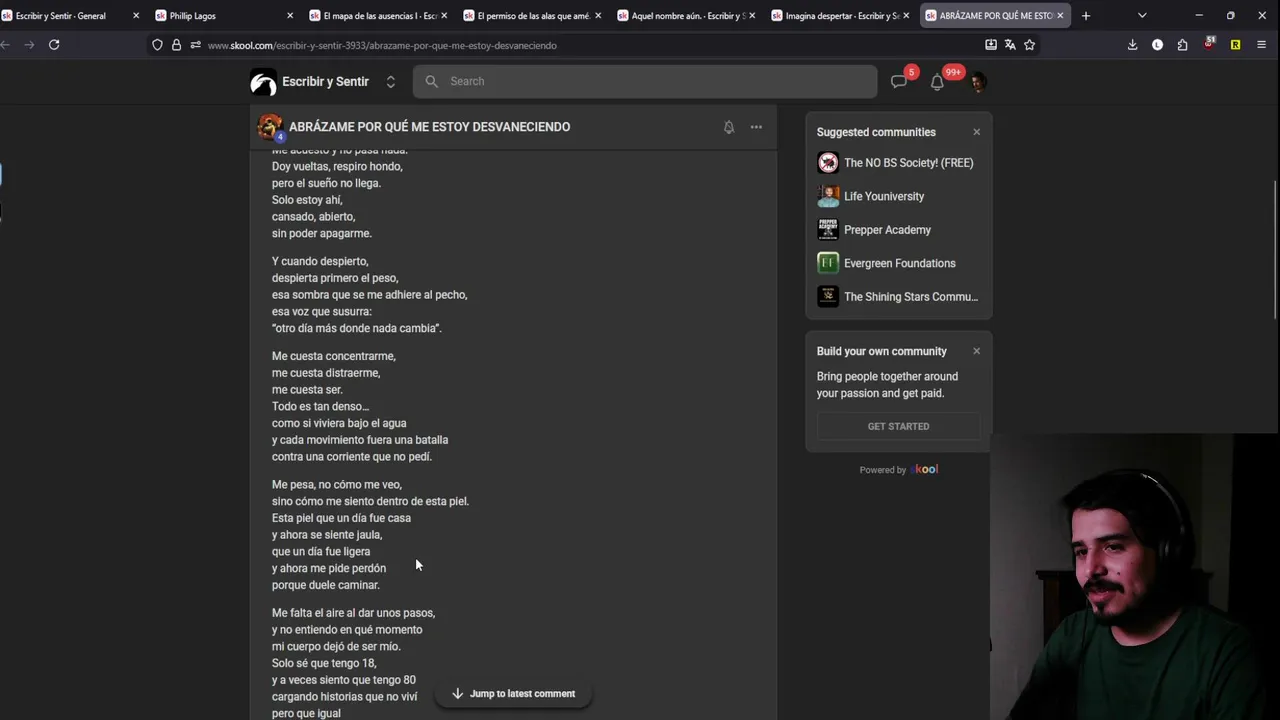Click the Shining Stars community icon
This screenshot has width=1280, height=720.
pyautogui.click(x=828, y=297)
